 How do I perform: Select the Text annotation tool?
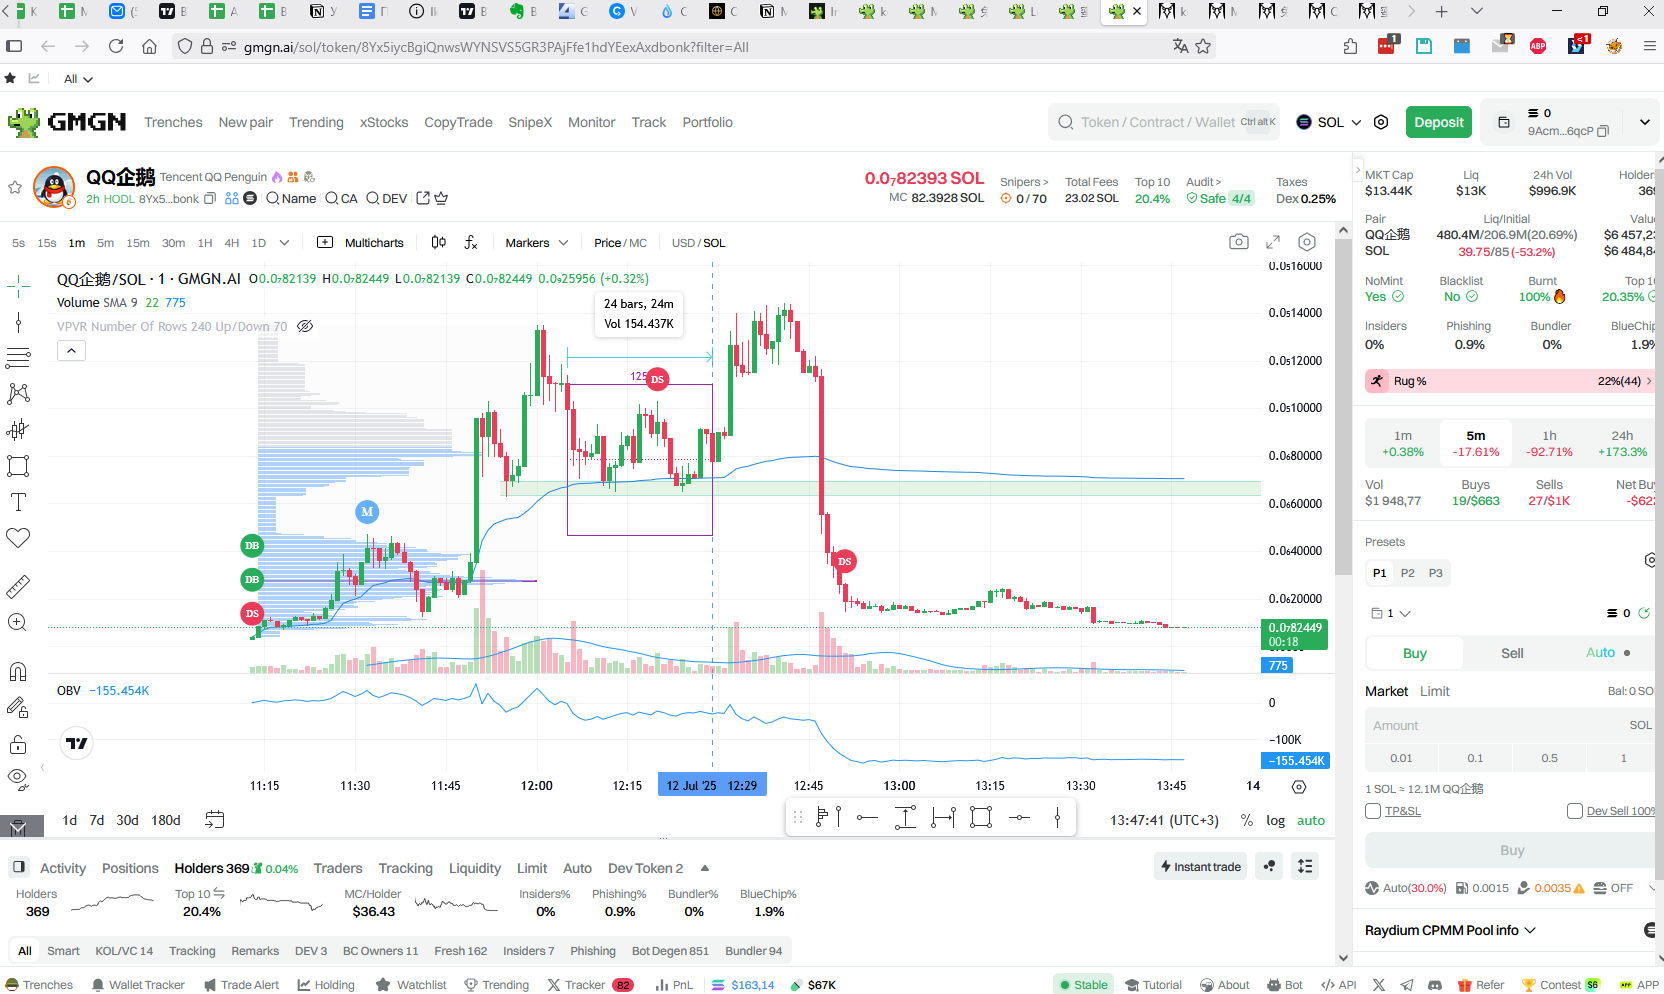[18, 502]
